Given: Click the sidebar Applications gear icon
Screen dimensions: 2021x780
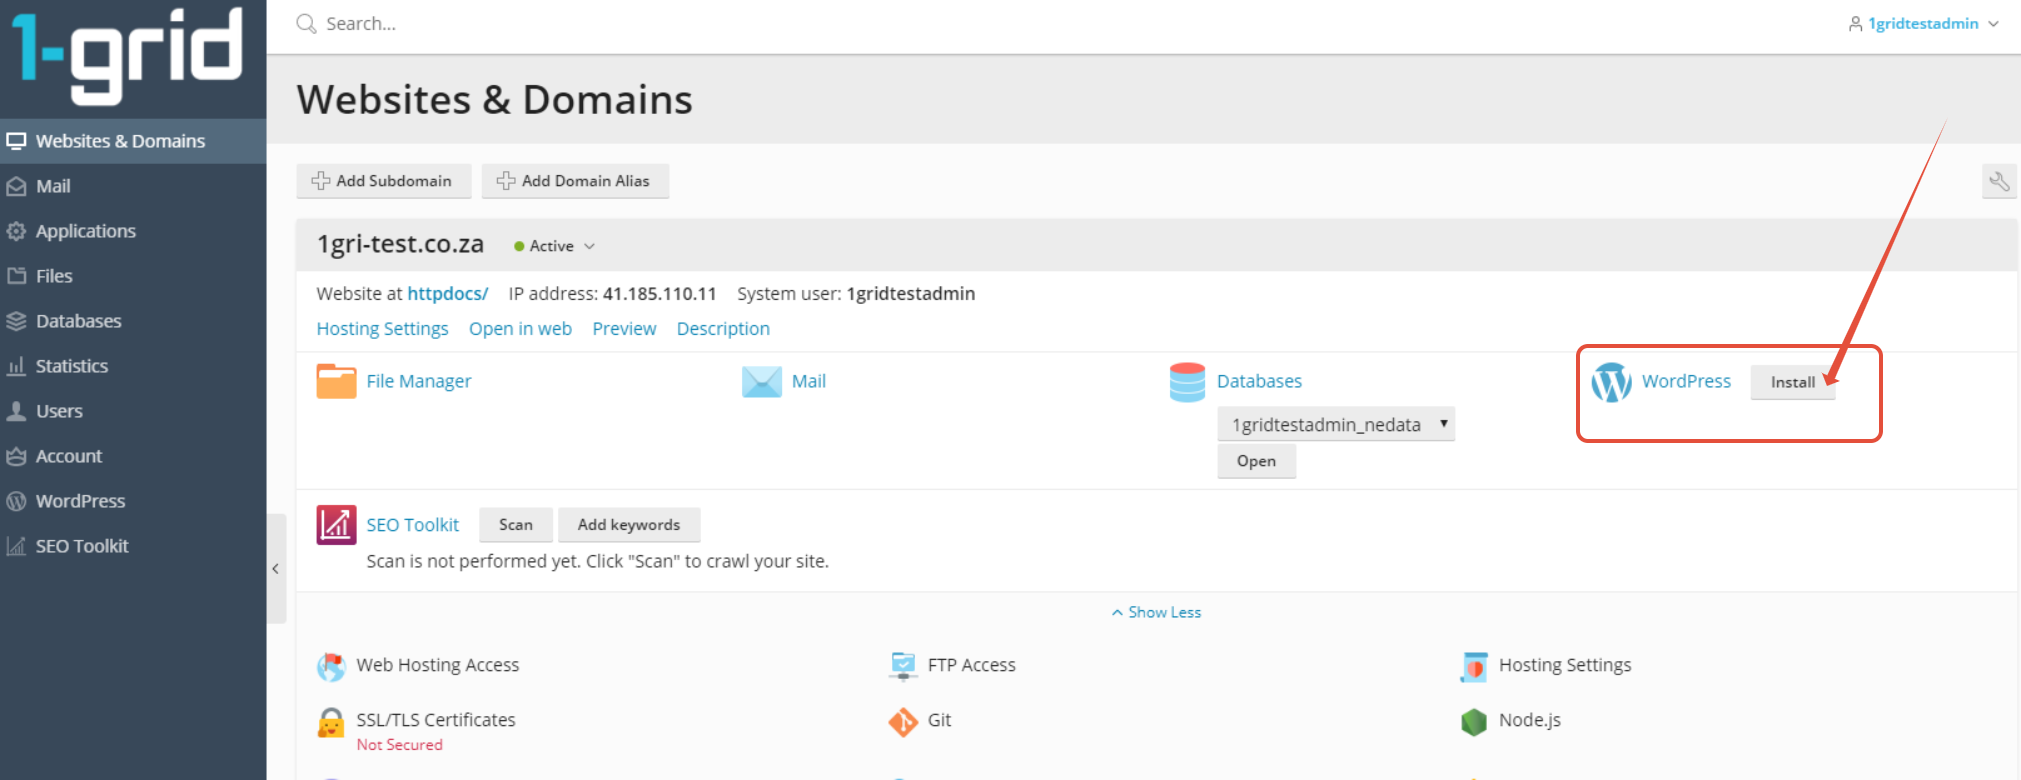Looking at the screenshot, I should [x=16, y=231].
